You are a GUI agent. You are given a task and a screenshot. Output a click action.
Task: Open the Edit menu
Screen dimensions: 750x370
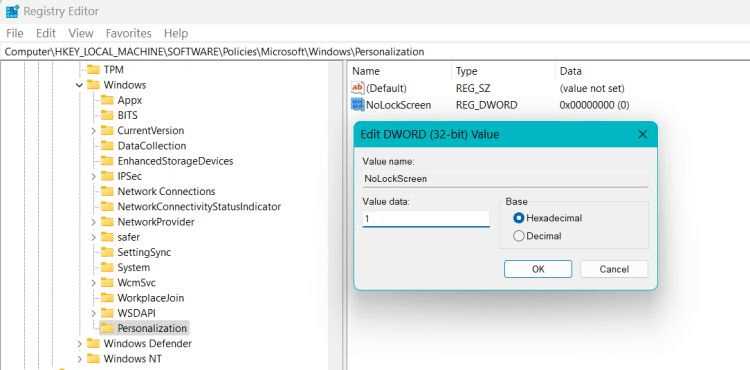46,33
